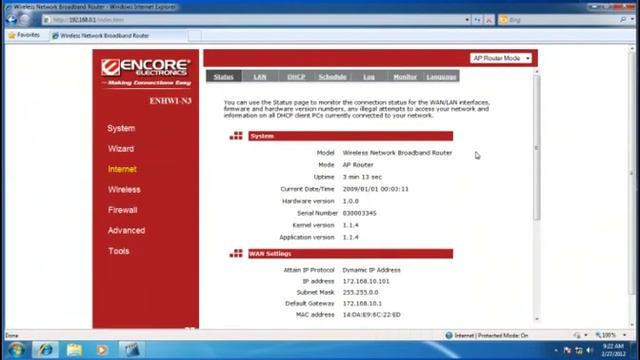Click the Uptime value 3 min 13 sec

pyautogui.click(x=362, y=177)
